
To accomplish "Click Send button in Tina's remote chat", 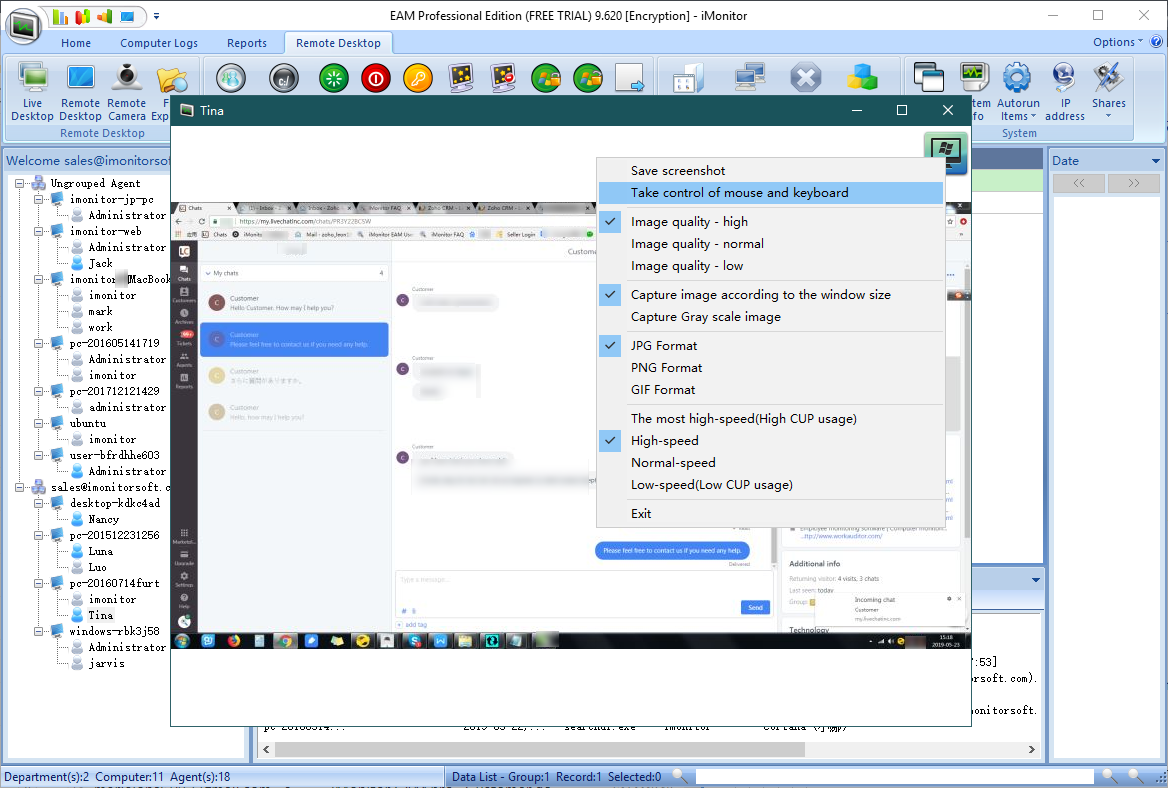I will tap(755, 608).
